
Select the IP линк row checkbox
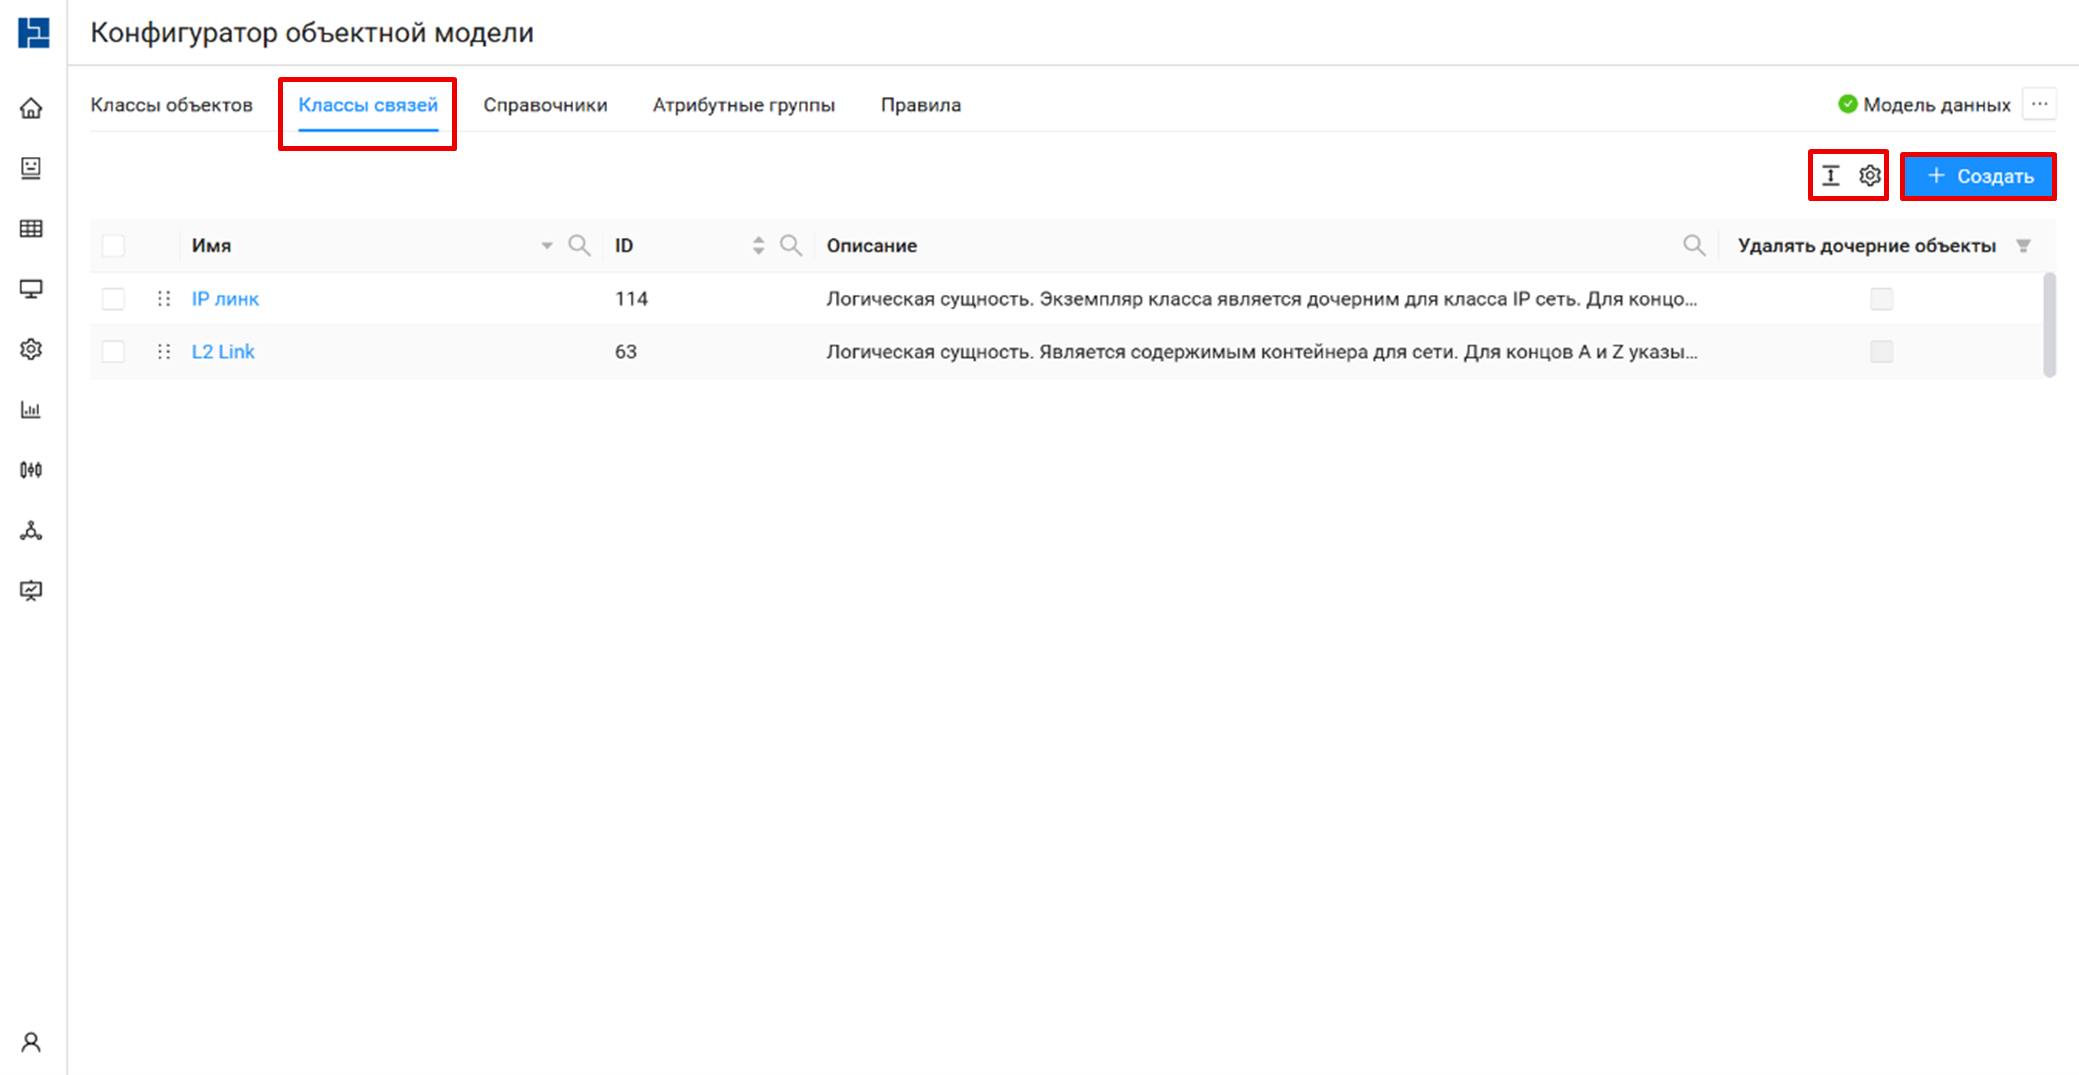point(114,299)
